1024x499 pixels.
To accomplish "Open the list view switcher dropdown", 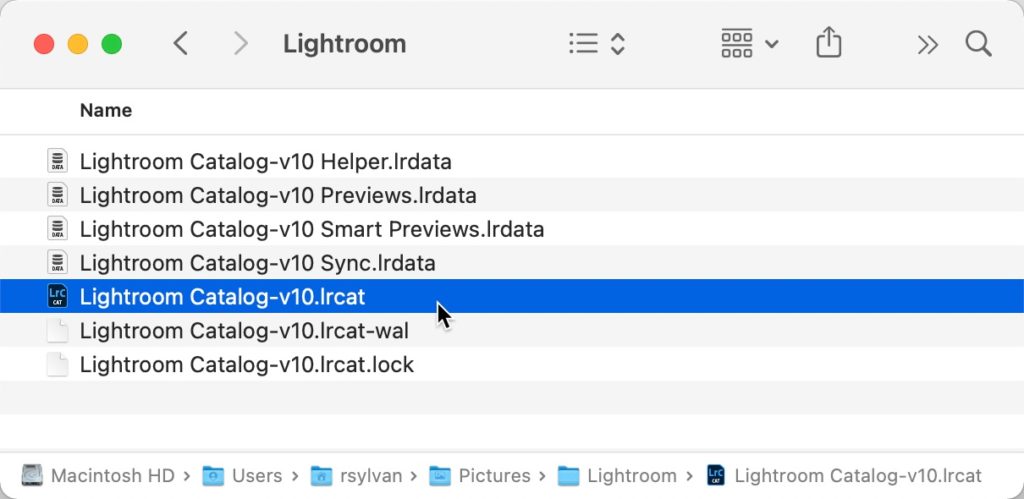I will coord(597,44).
